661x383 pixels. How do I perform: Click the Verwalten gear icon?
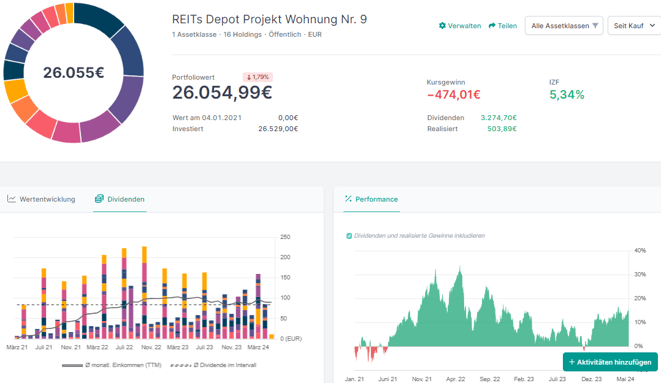(x=442, y=26)
